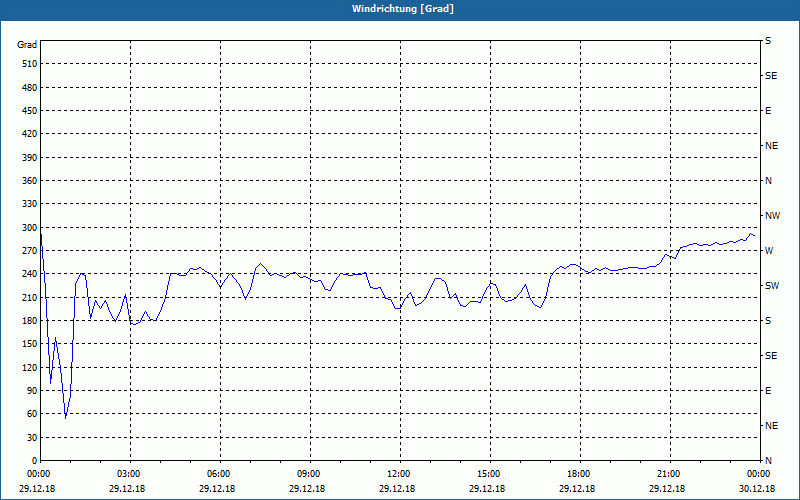Click the blue curve's lowest dip near 60 Grad
Screen dimensions: 800x500
(x=65, y=418)
